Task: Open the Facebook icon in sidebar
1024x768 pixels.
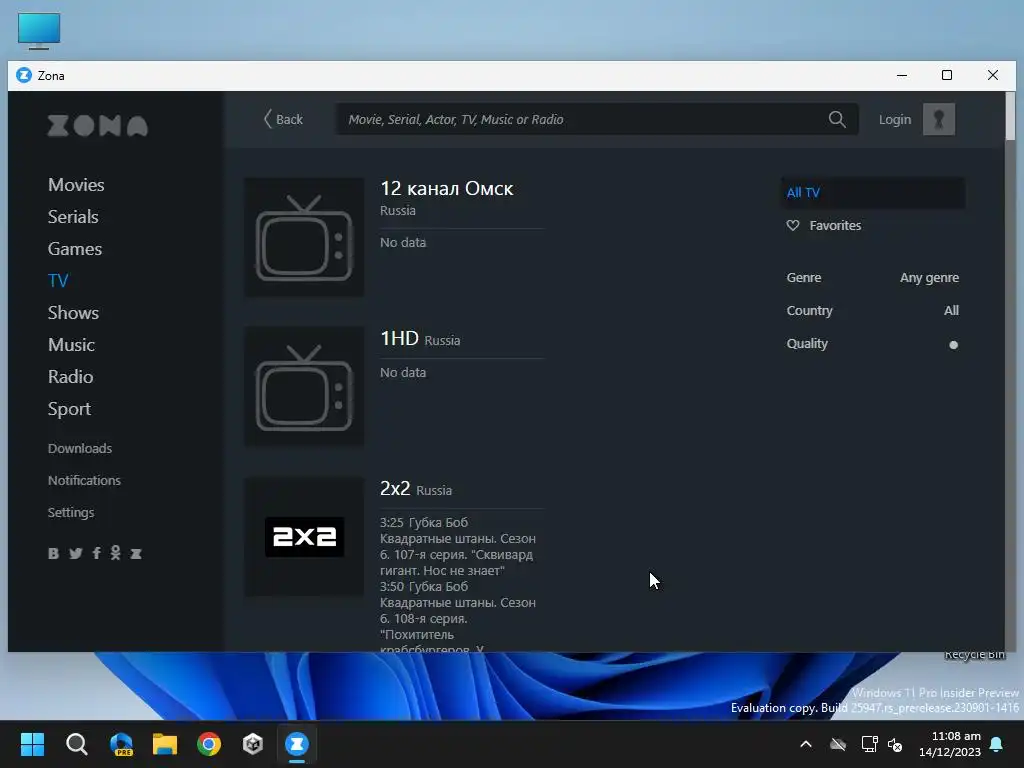Action: click(97, 553)
